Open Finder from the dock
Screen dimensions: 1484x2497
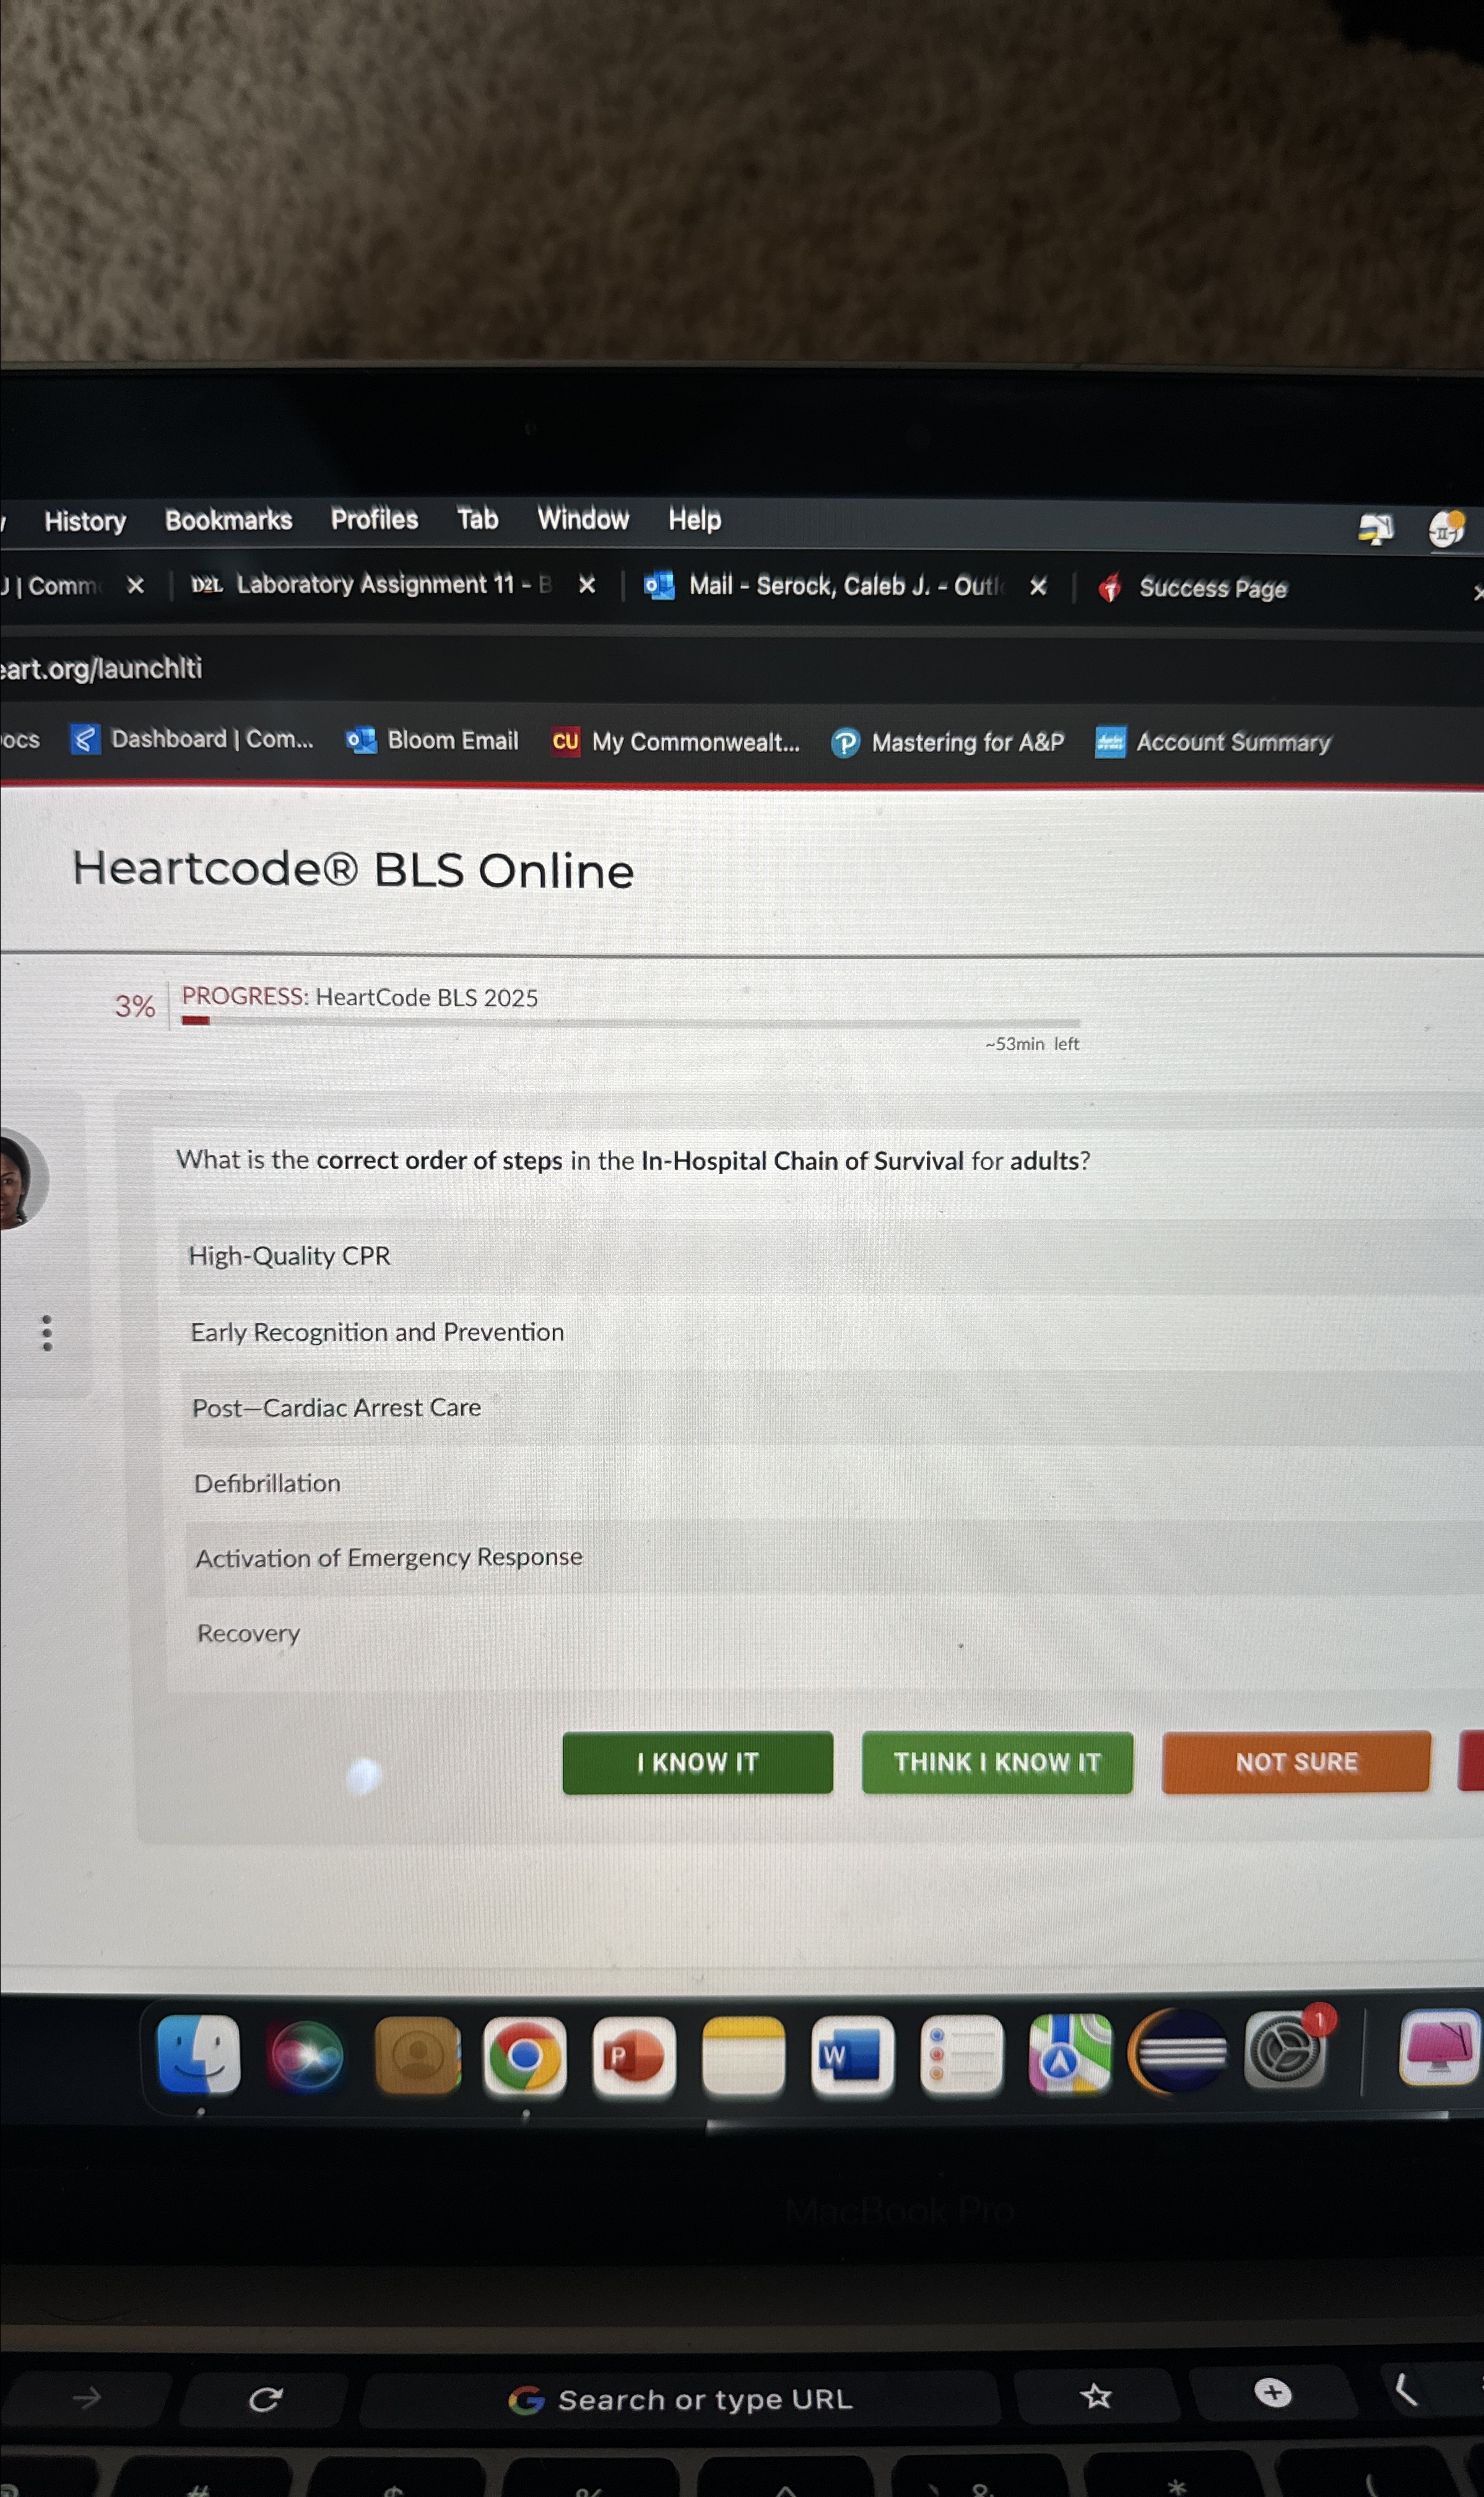point(198,2056)
